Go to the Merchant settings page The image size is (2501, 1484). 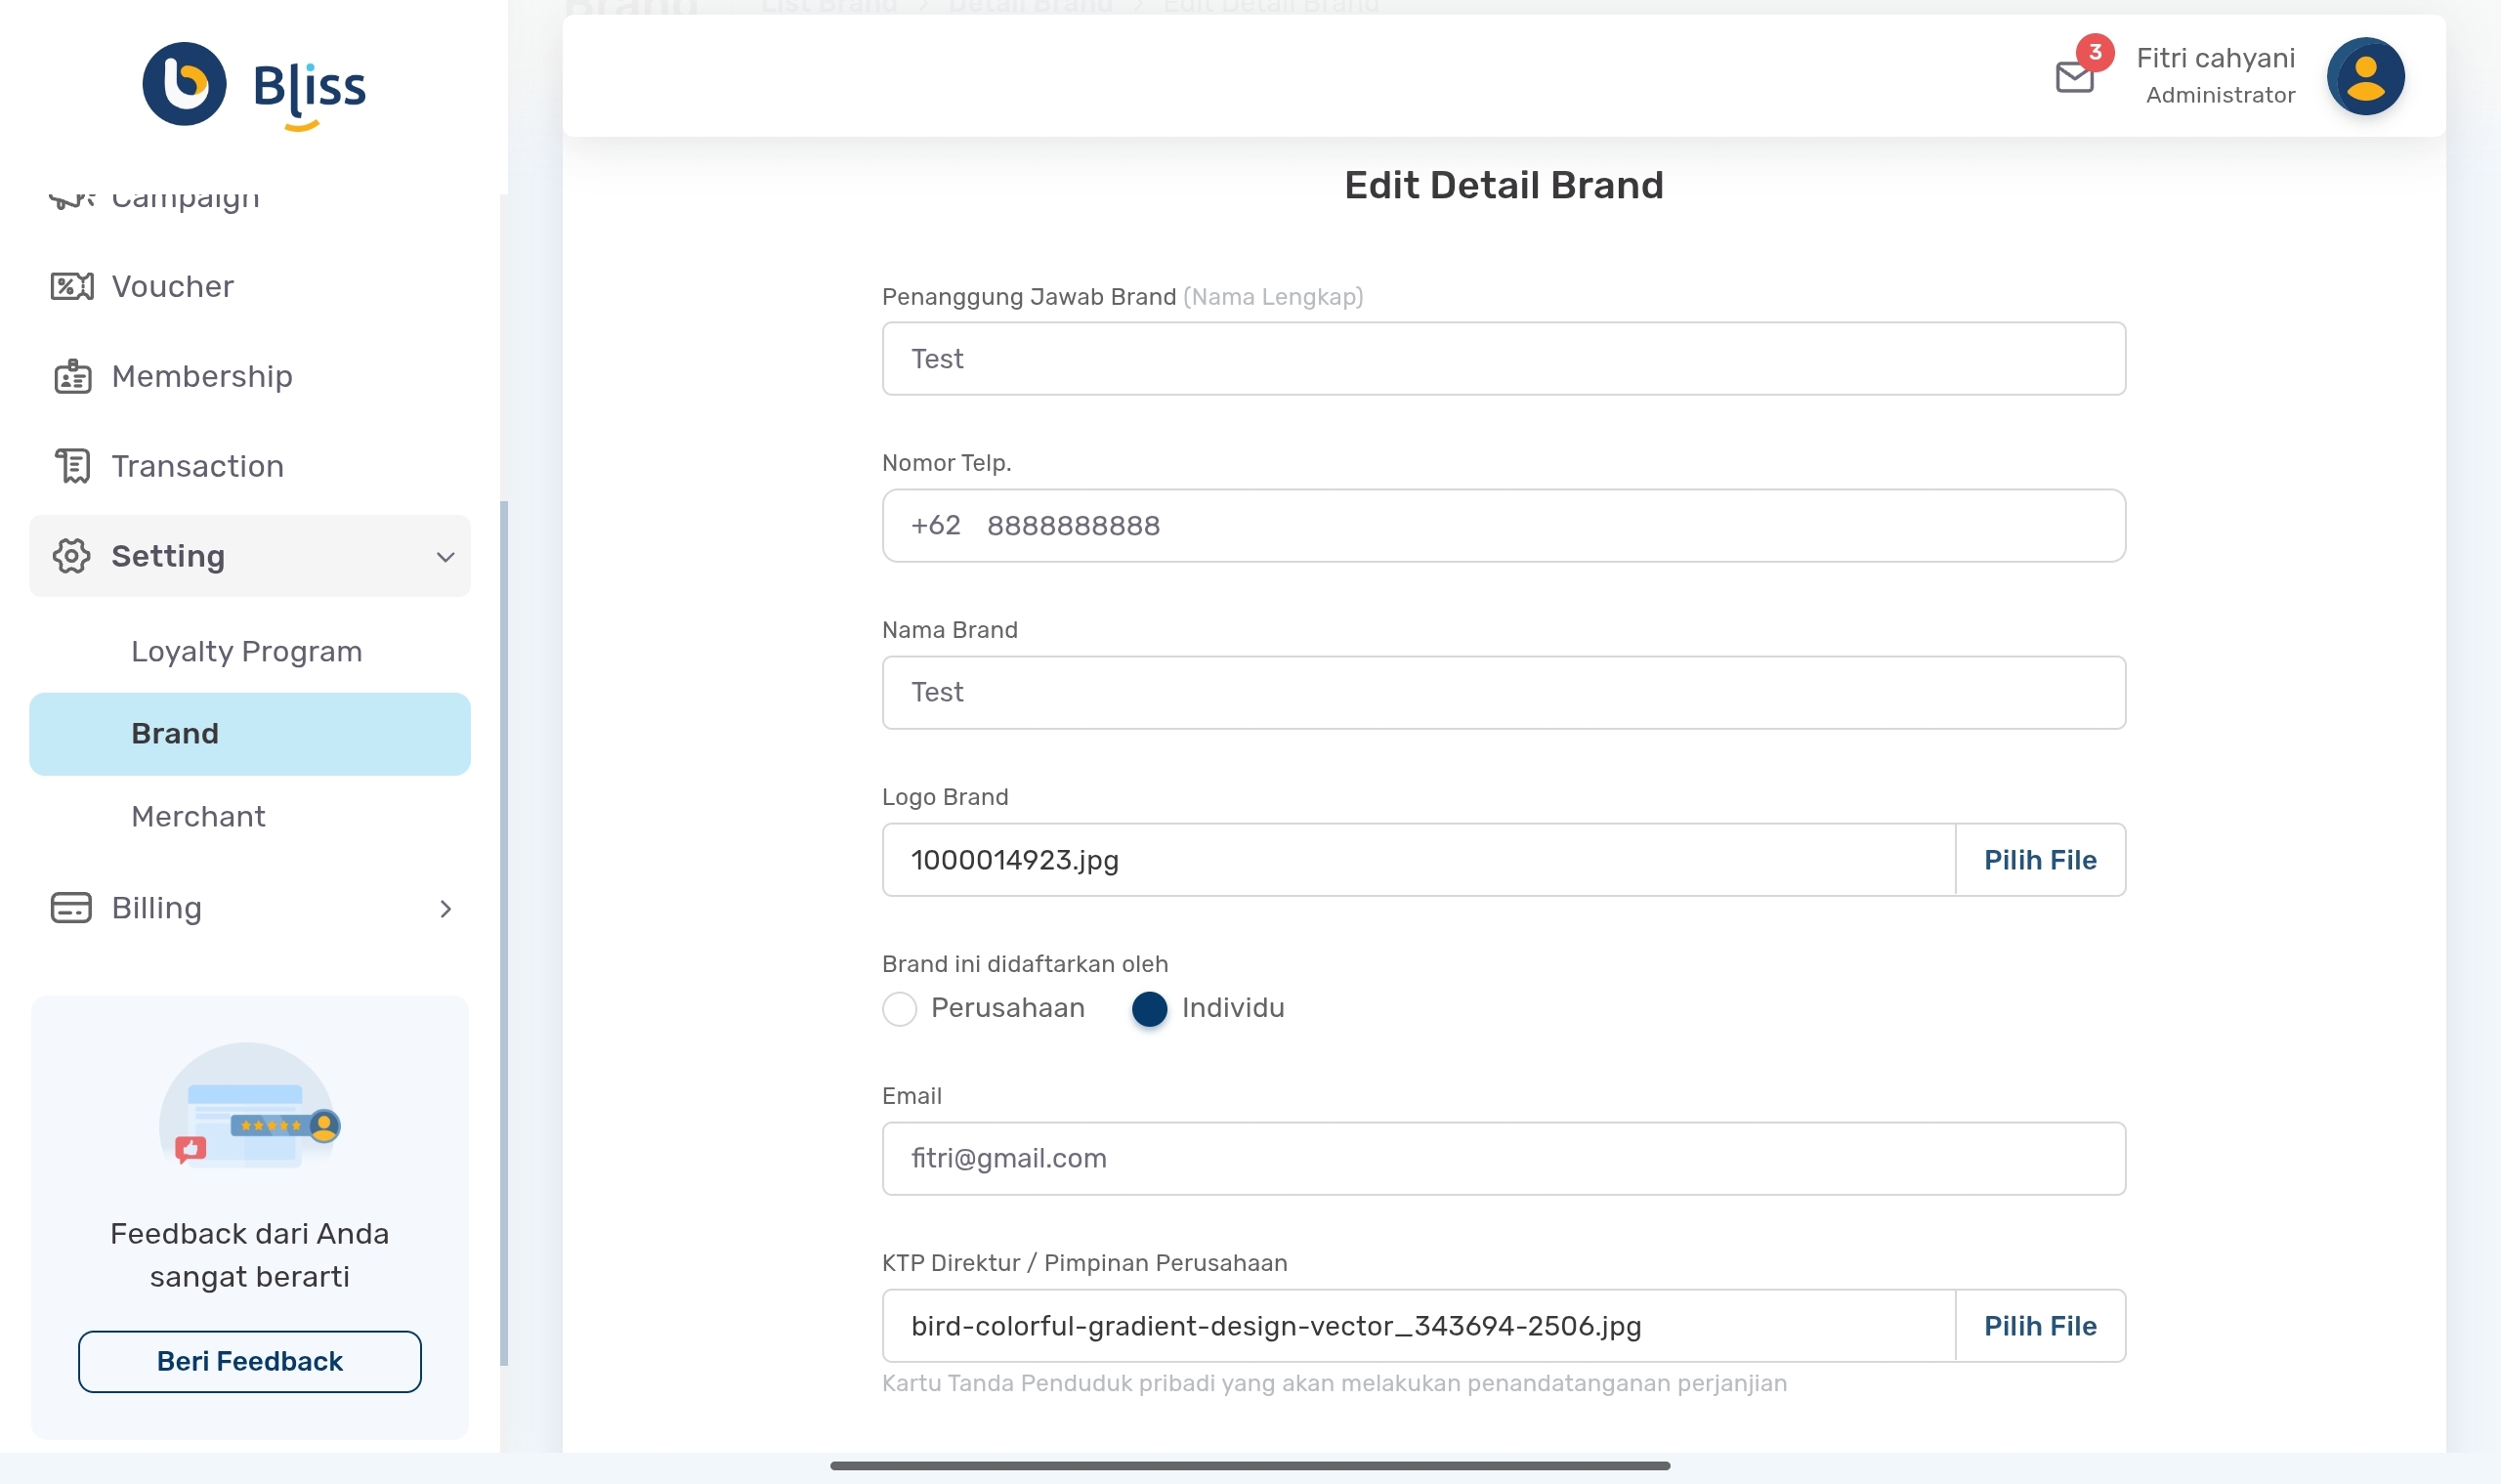[x=198, y=817]
